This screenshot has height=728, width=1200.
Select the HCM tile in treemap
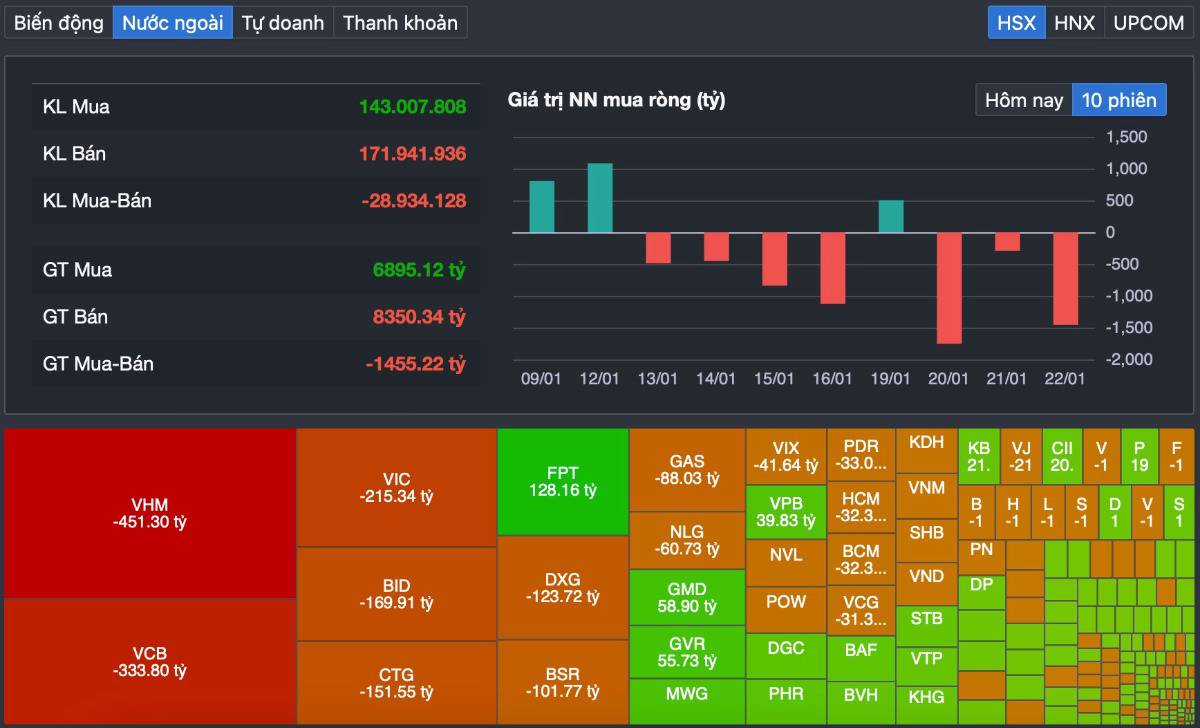click(861, 508)
